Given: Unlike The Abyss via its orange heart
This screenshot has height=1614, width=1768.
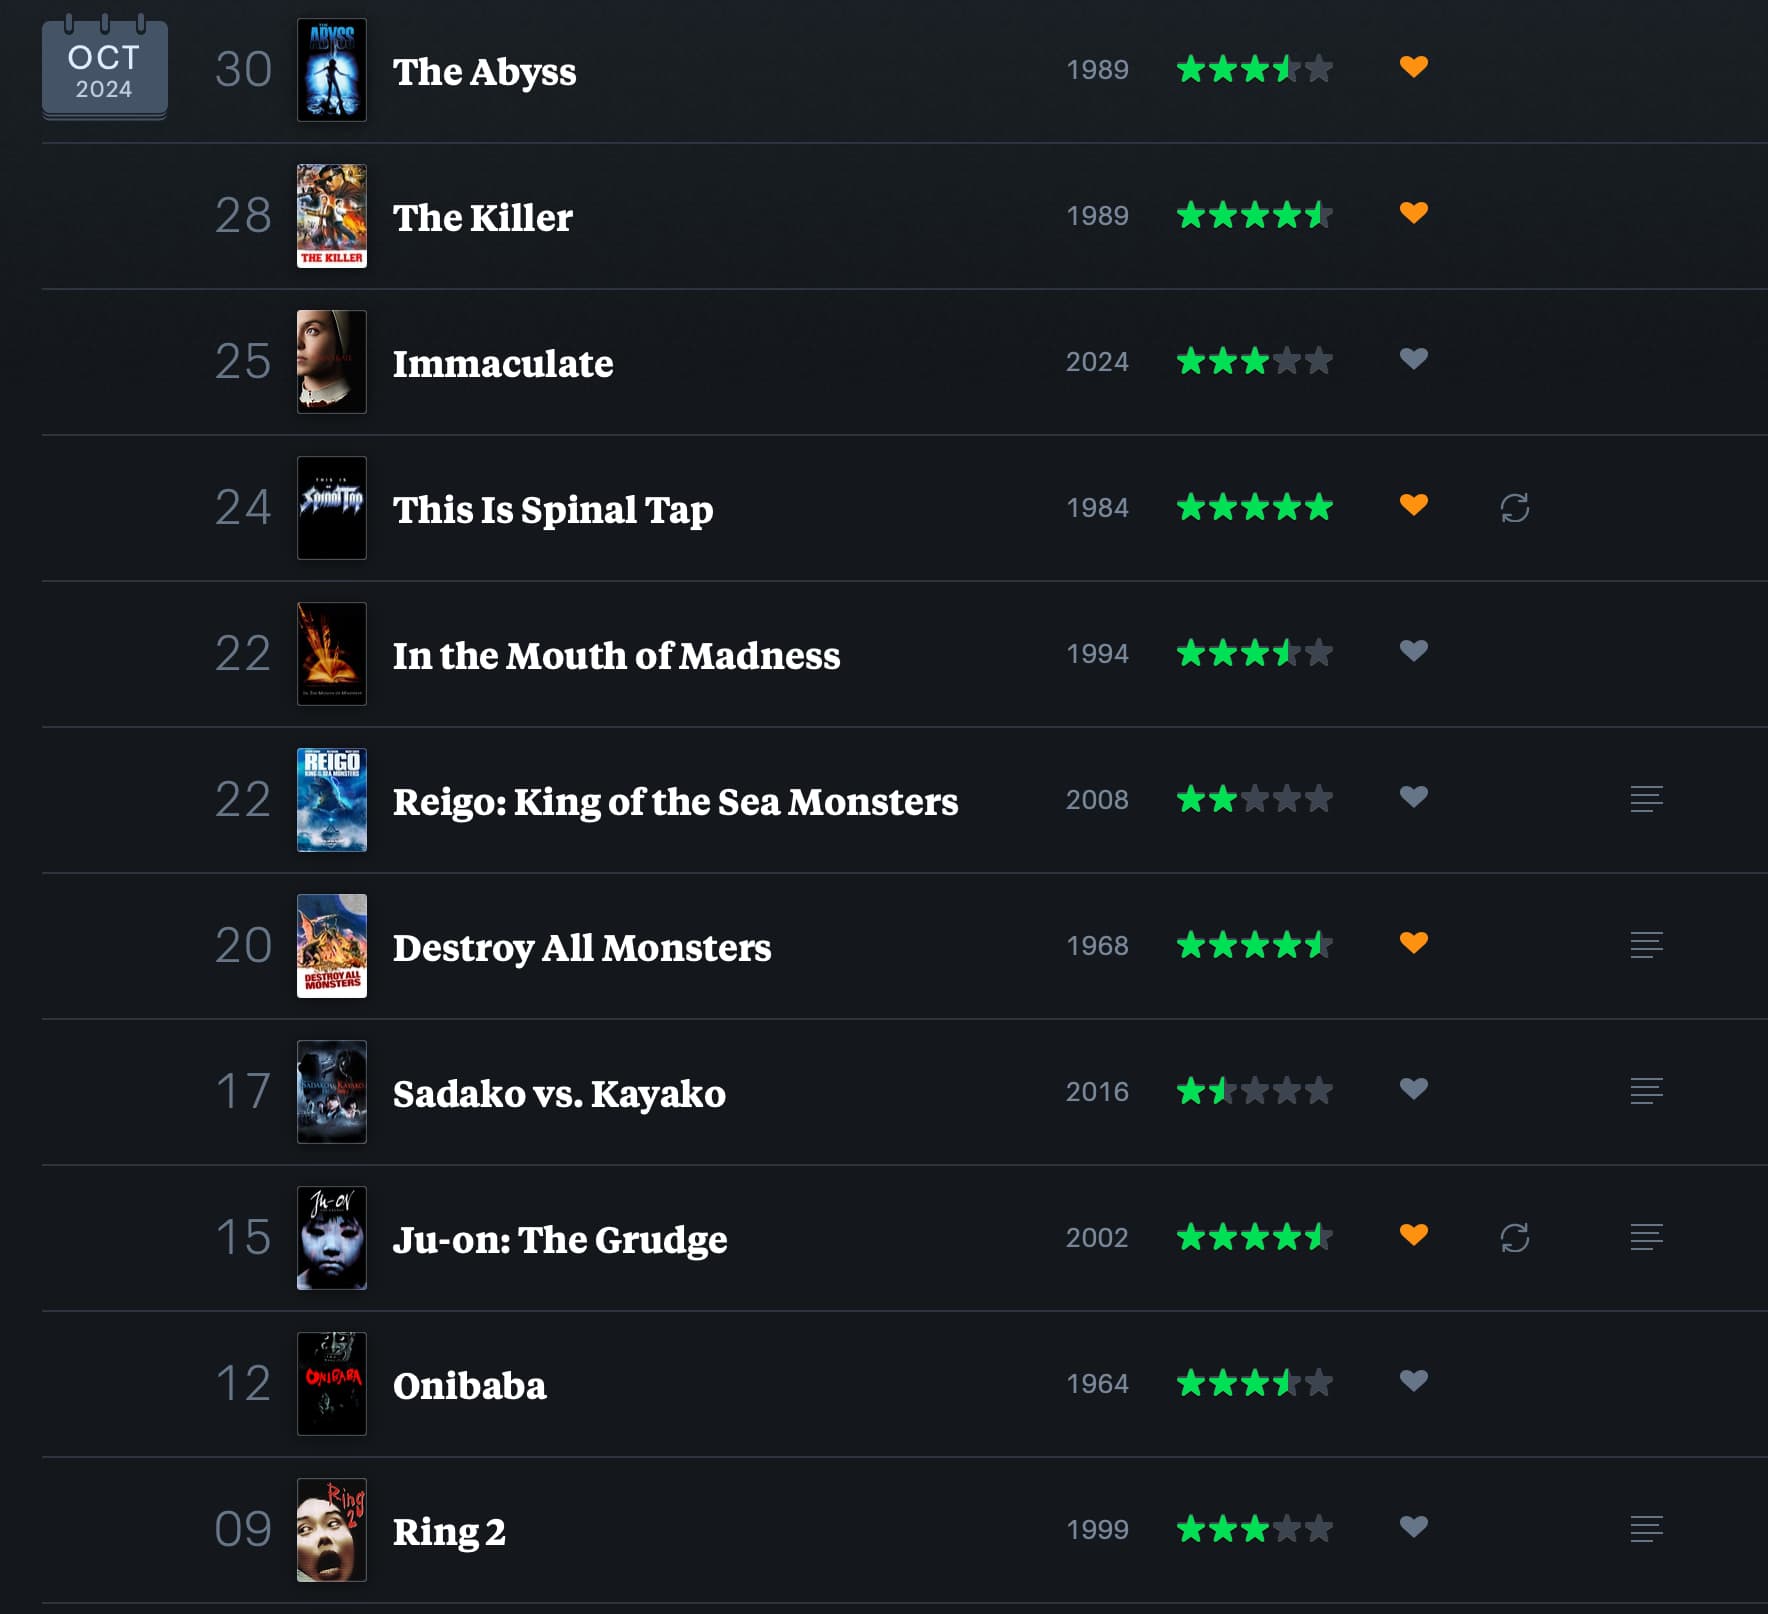Looking at the screenshot, I should click(1413, 67).
